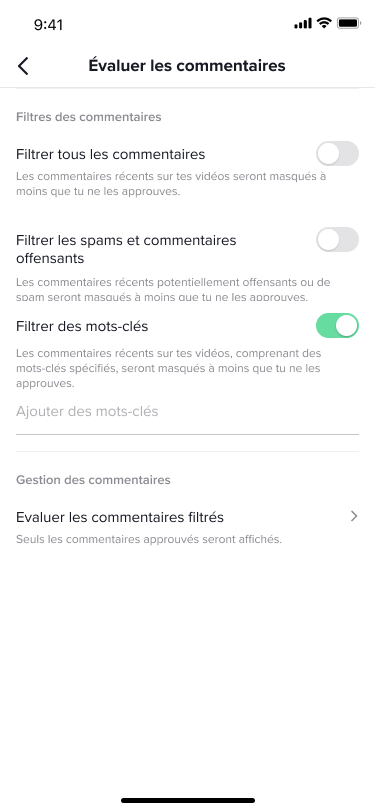The width and height of the screenshot is (375, 812).
Task: Tap the Seuls les commentaires approuvés description
Action: coord(149,539)
